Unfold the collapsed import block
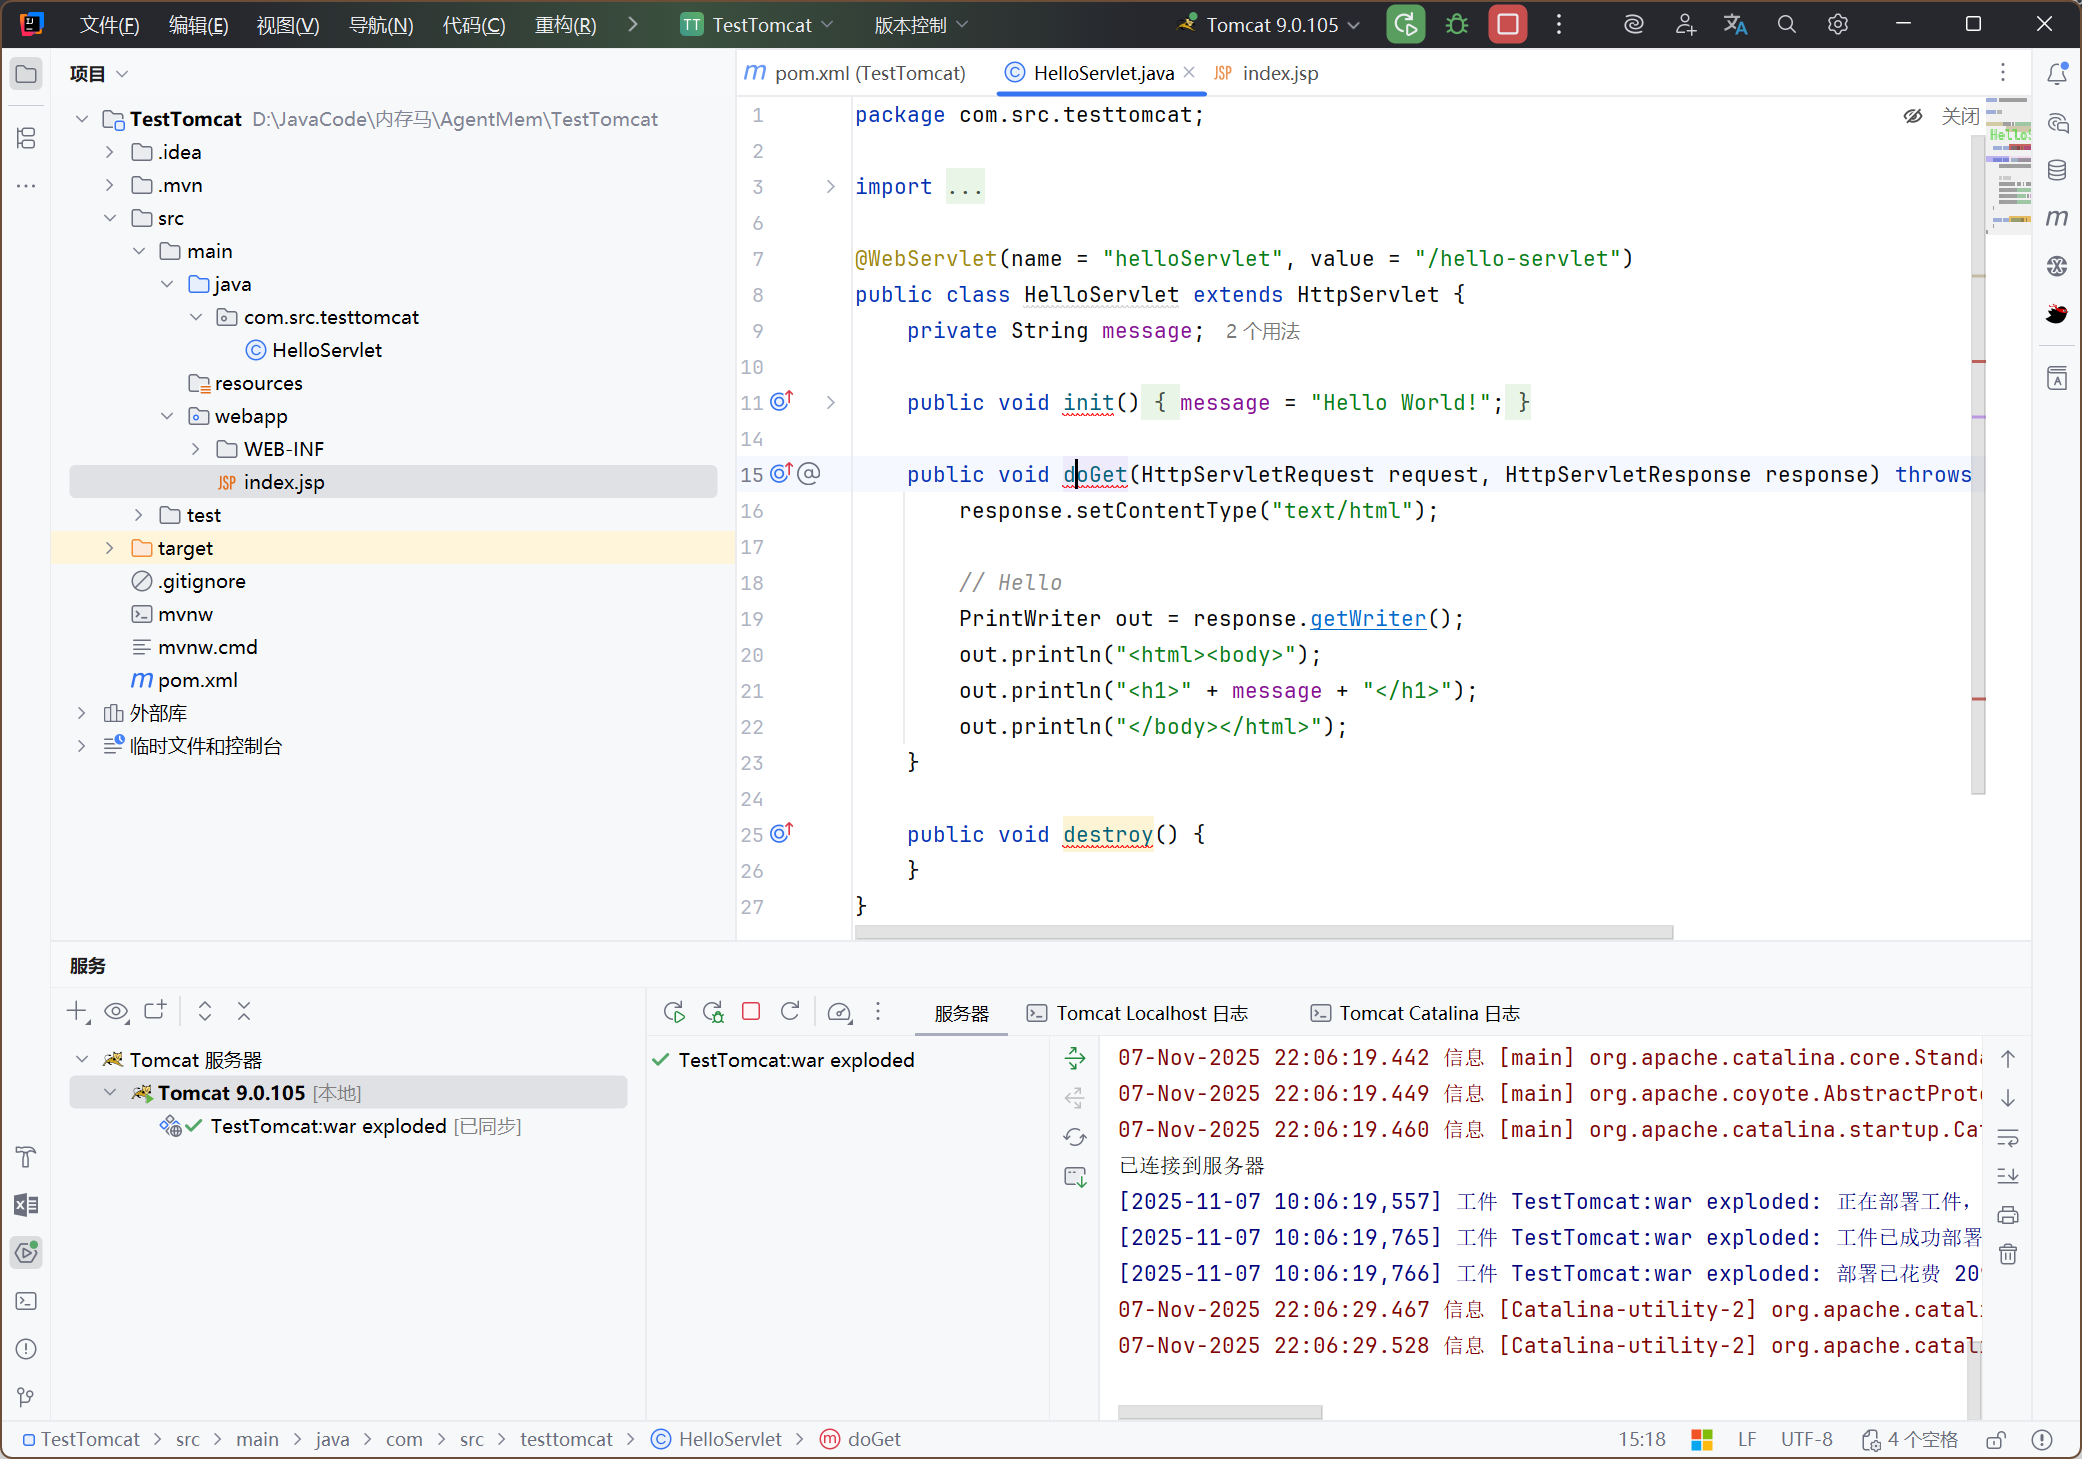Viewport: 2082px width, 1459px height. coord(830,187)
